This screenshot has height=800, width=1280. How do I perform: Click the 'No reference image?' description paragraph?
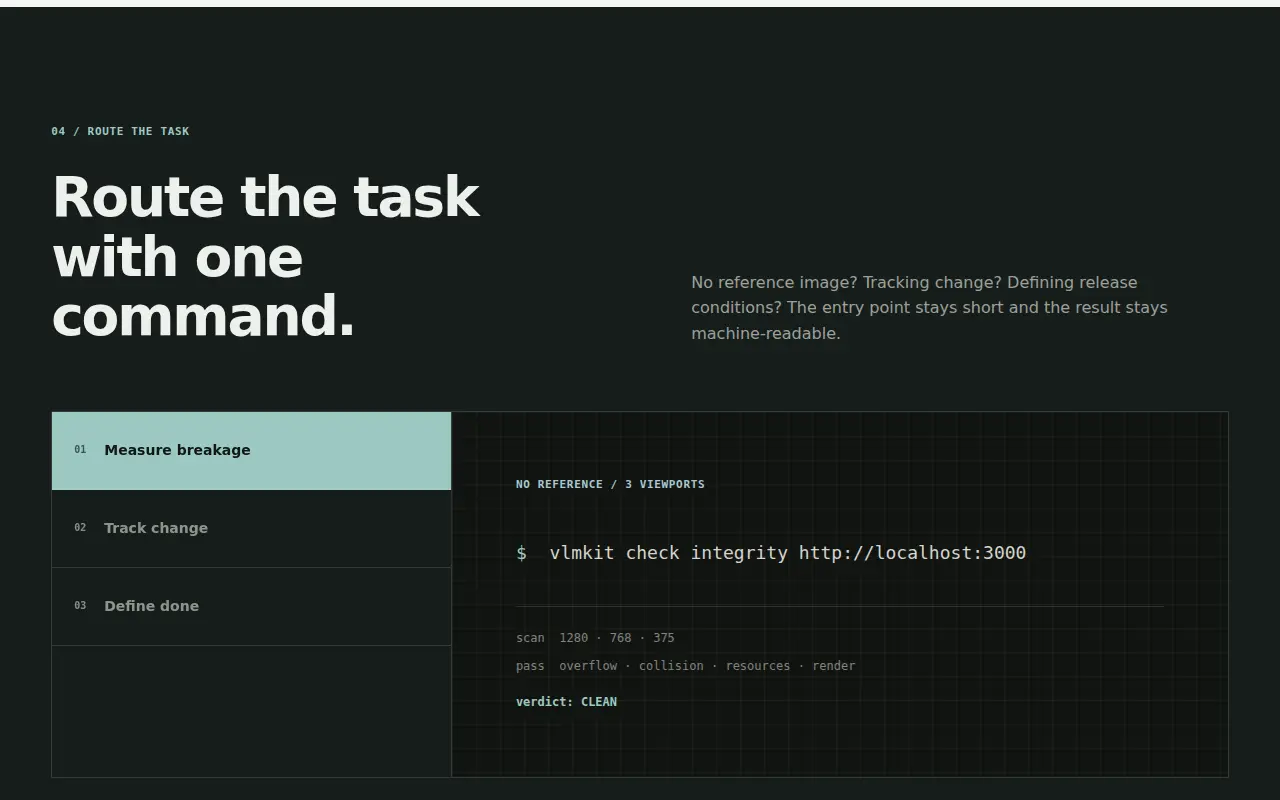click(x=929, y=308)
